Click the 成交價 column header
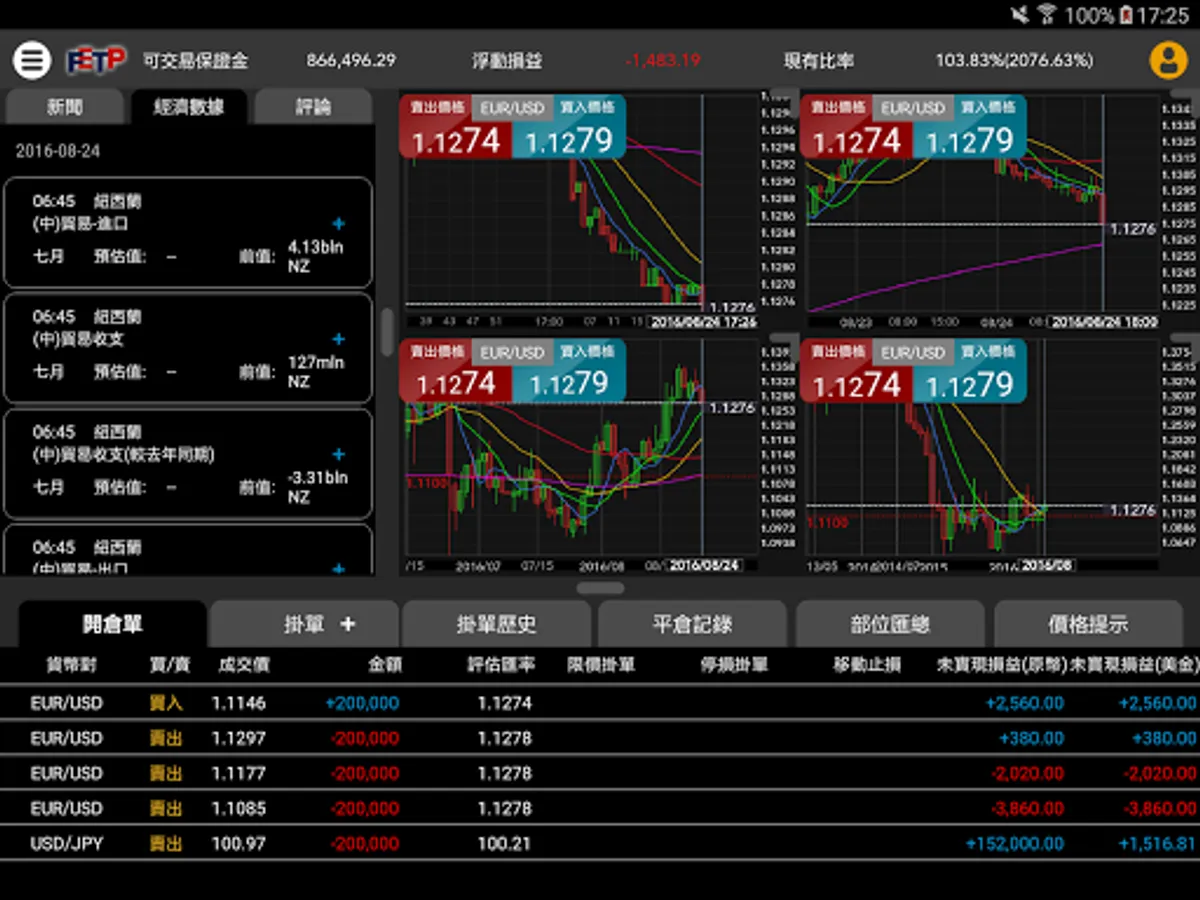1200x900 pixels. coord(244,664)
